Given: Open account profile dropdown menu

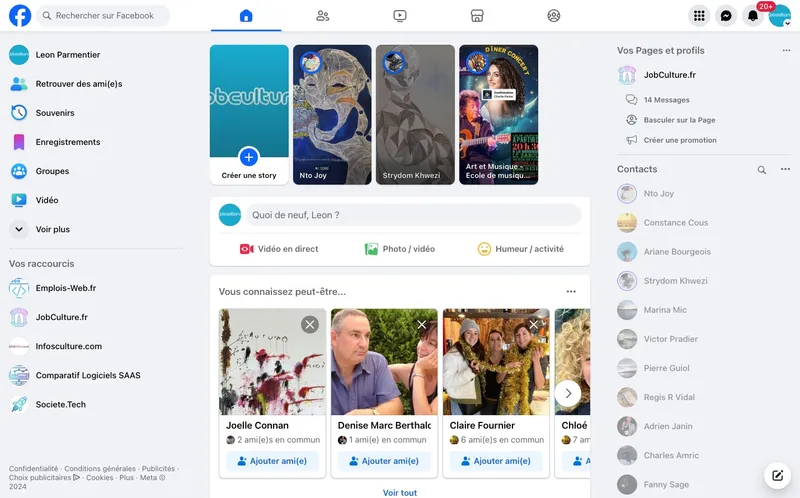Looking at the screenshot, I should (780, 16).
